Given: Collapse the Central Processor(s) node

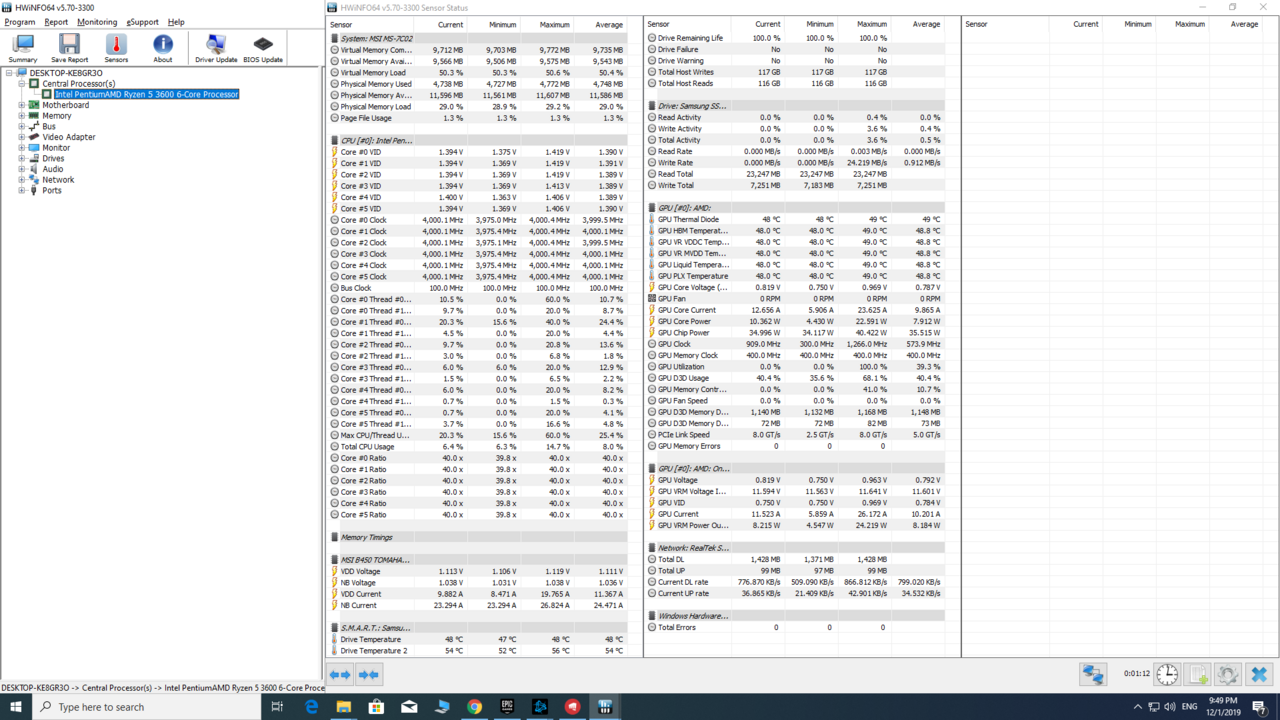Looking at the screenshot, I should point(21,84).
